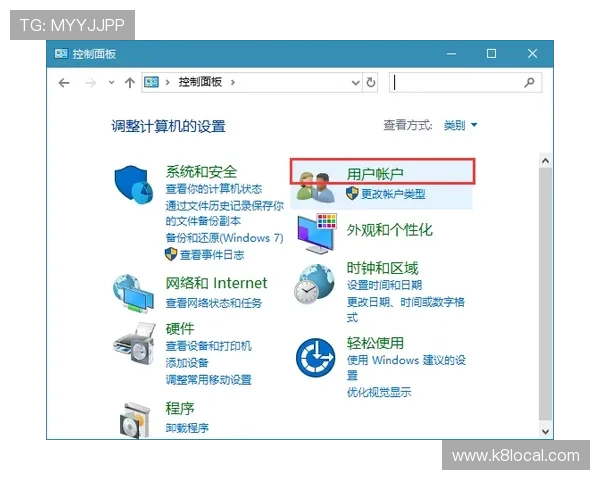The width and height of the screenshot is (600, 480).
Task: Click 轻松使用 blue circle icon
Action: [x=316, y=358]
